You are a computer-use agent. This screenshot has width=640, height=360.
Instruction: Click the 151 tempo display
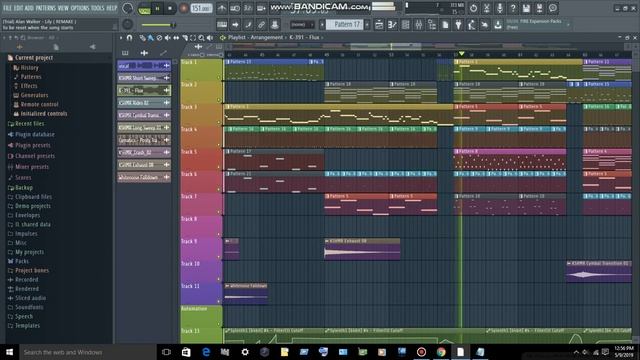click(201, 8)
